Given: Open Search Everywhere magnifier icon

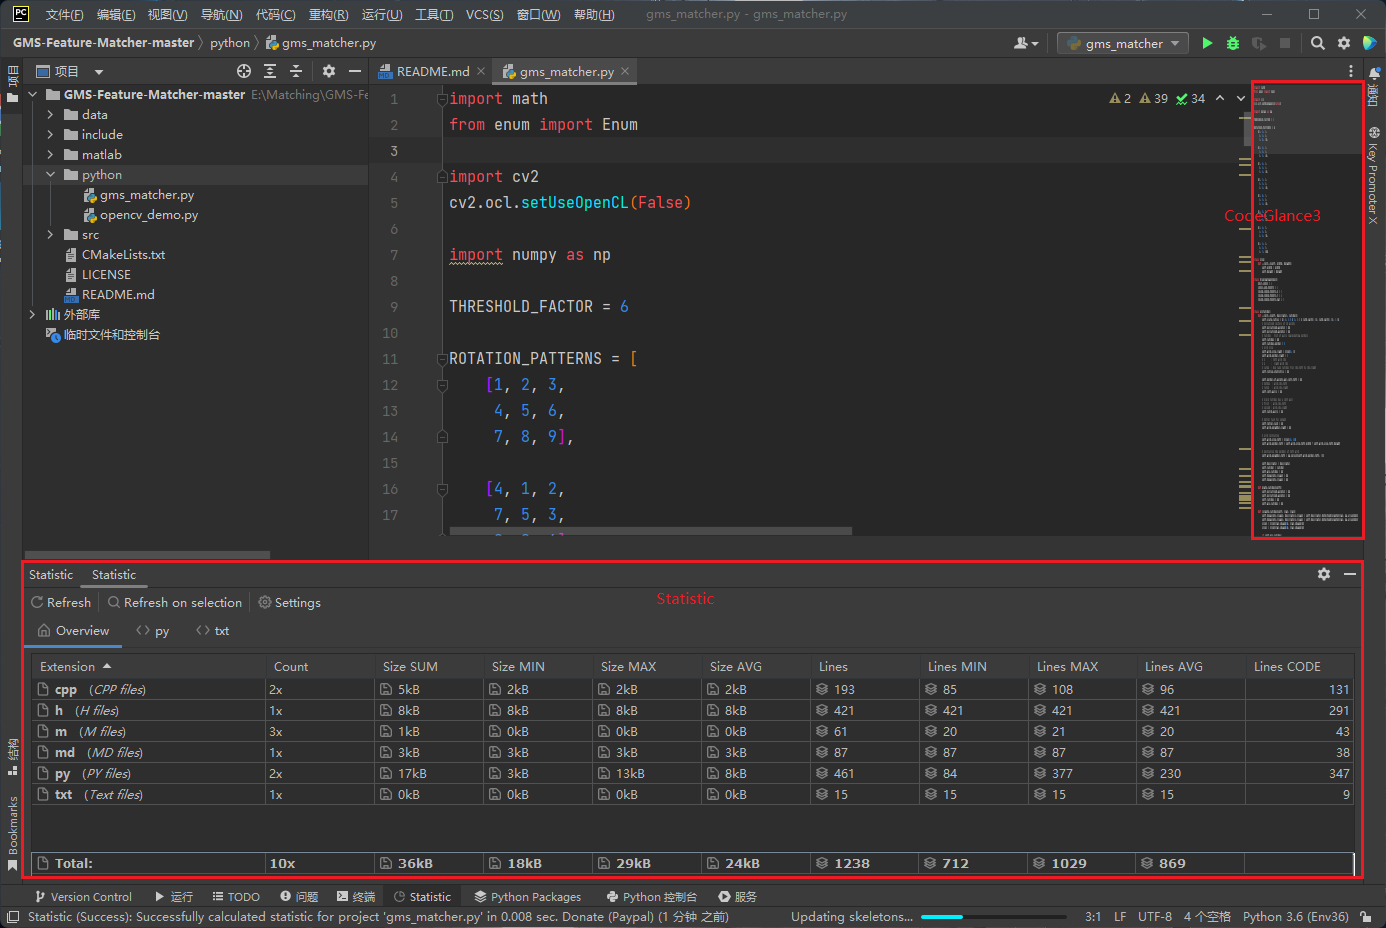Looking at the screenshot, I should pos(1318,43).
